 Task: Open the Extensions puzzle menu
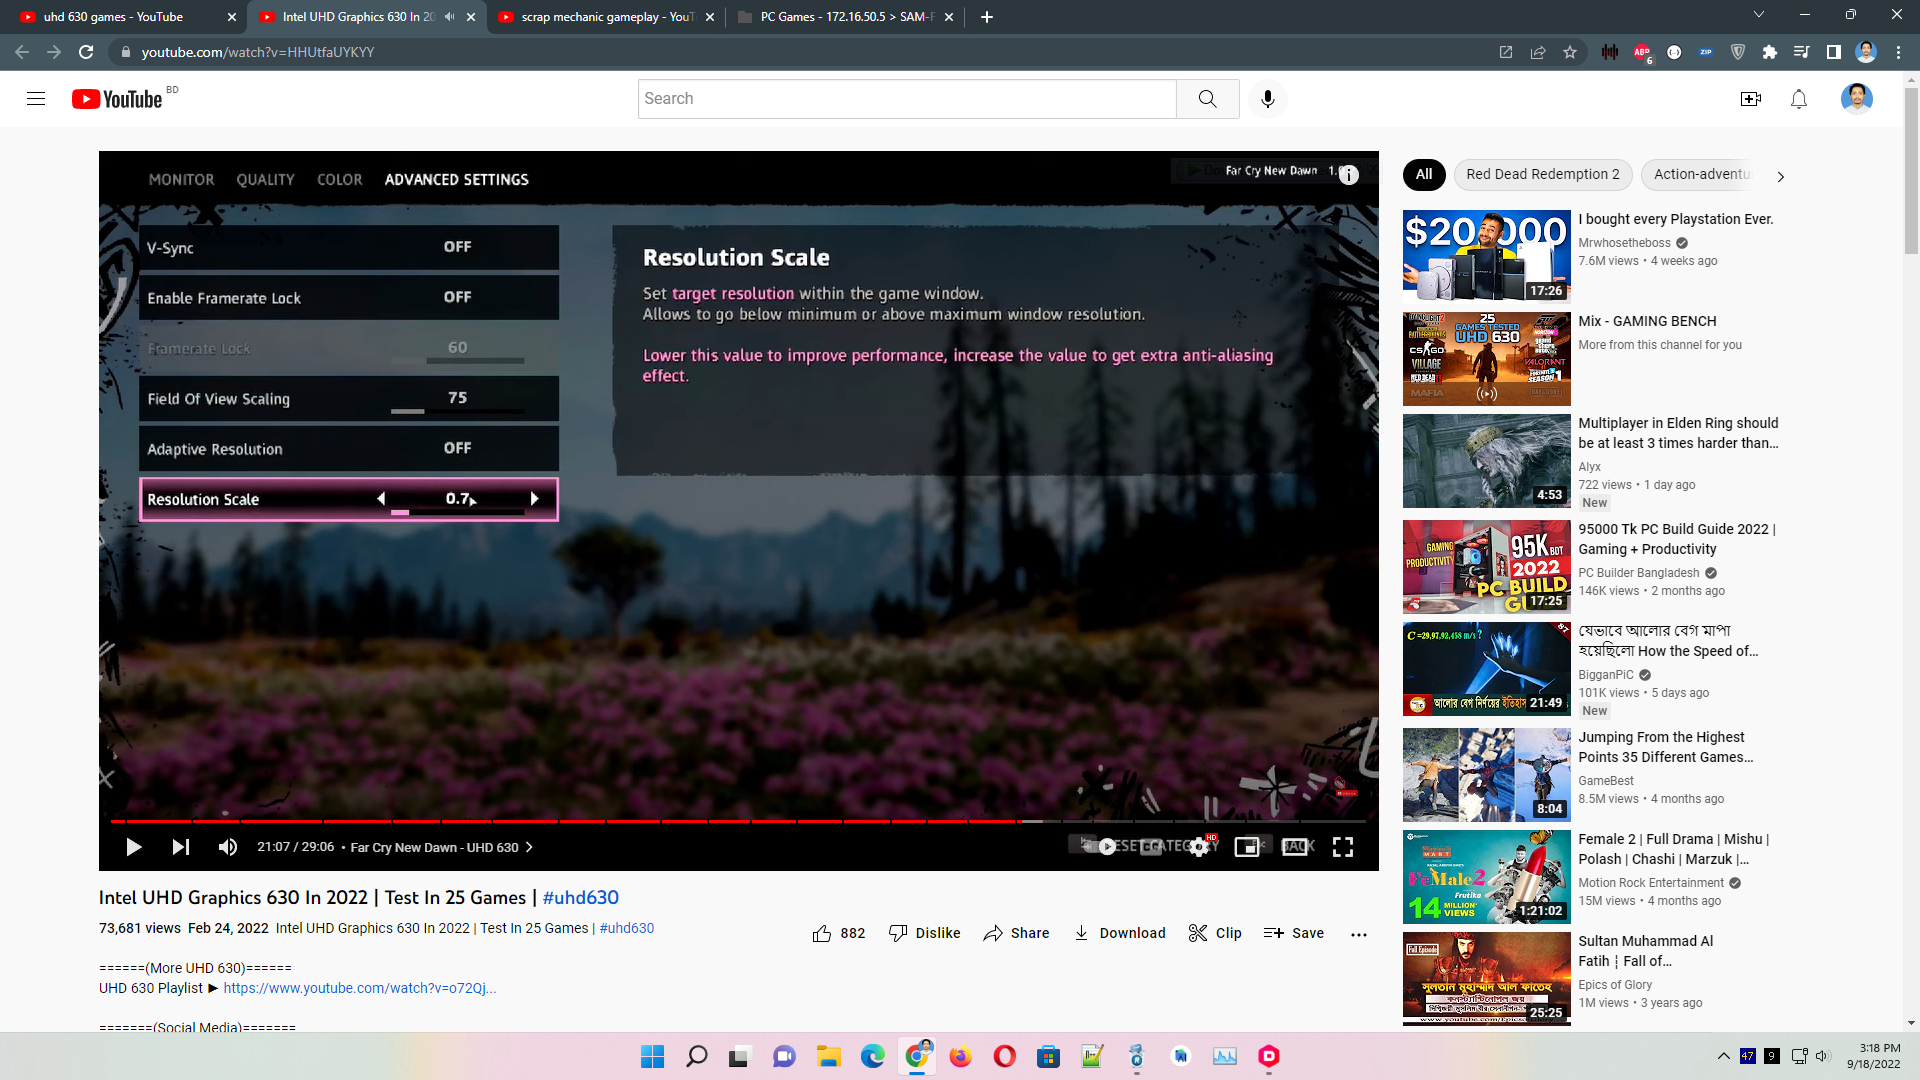1770,52
